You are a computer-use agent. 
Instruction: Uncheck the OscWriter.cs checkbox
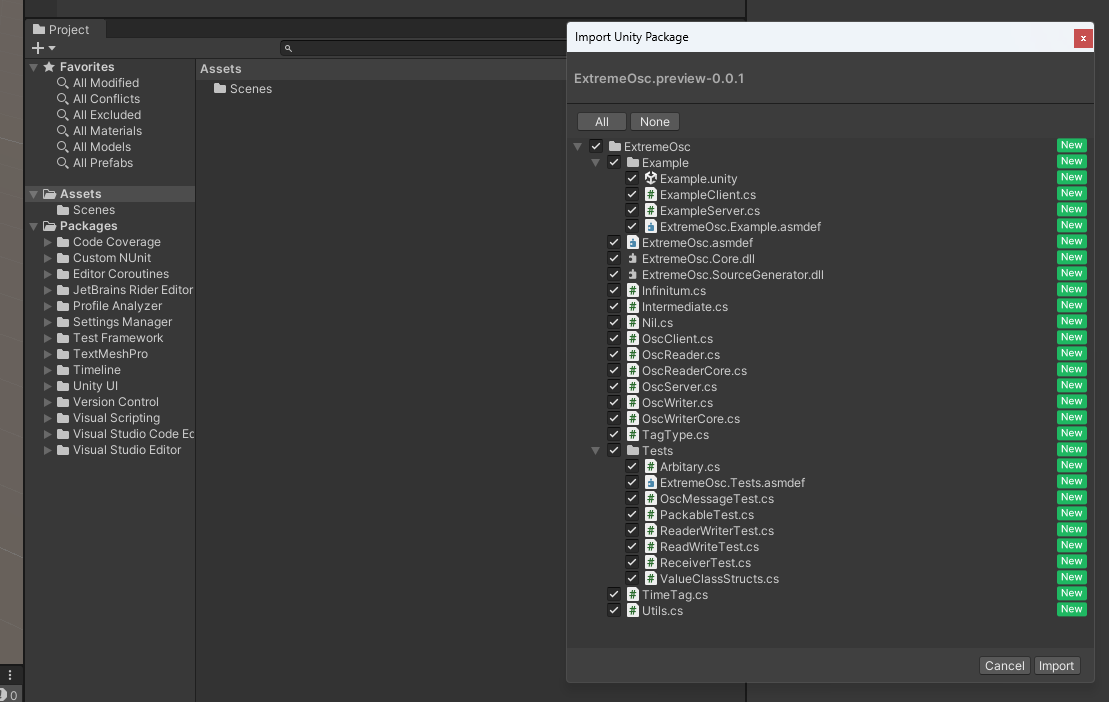click(x=614, y=403)
